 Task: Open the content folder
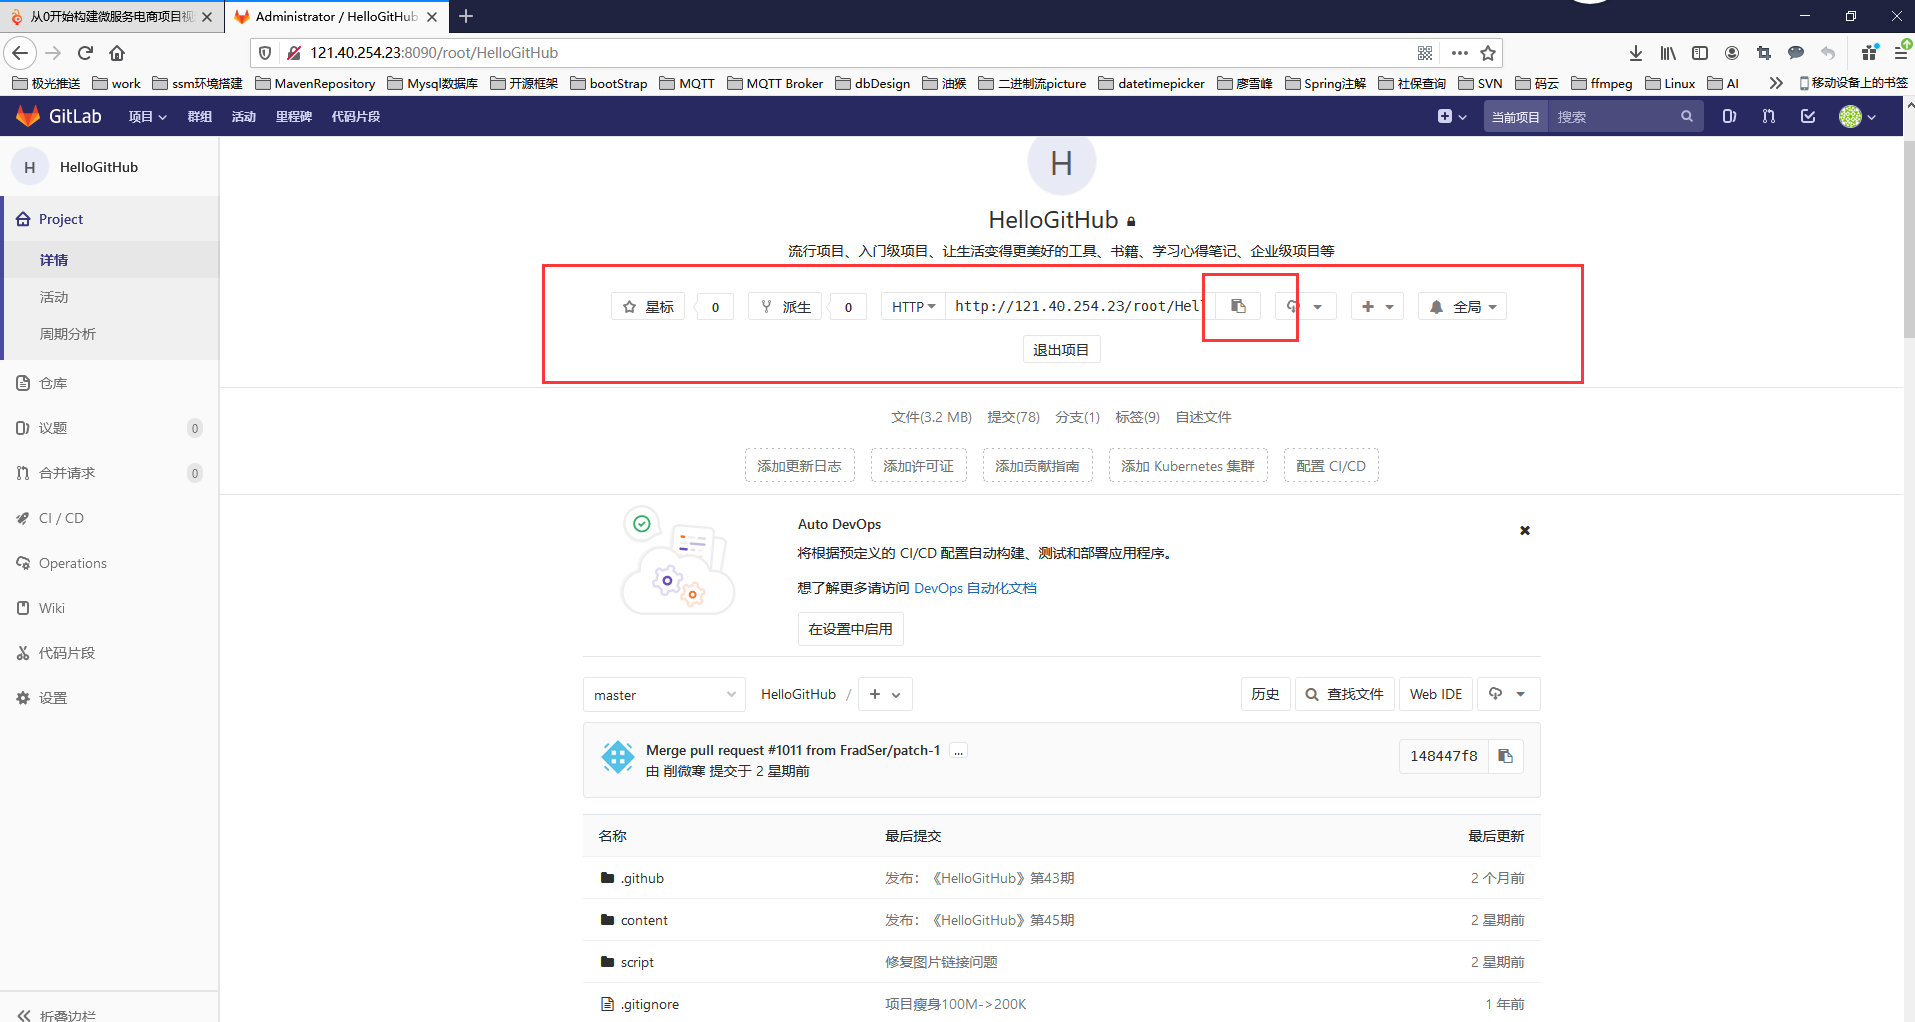pyautogui.click(x=644, y=920)
